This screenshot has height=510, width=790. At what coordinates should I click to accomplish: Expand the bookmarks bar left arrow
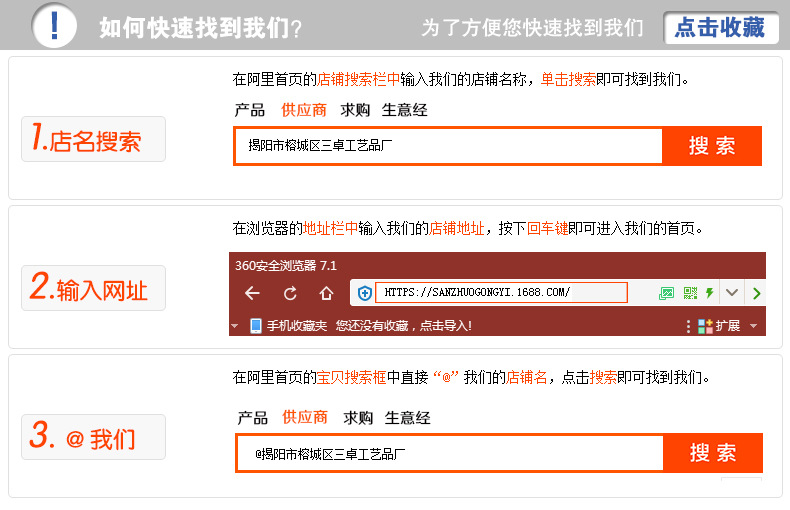[x=234, y=326]
